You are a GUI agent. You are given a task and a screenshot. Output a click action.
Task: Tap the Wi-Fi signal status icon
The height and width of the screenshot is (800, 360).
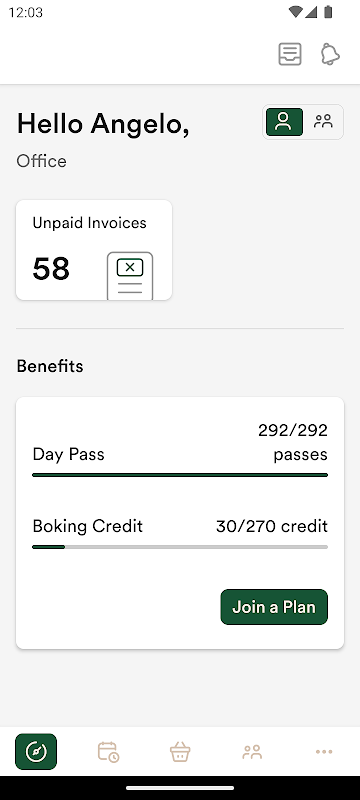[x=295, y=12]
